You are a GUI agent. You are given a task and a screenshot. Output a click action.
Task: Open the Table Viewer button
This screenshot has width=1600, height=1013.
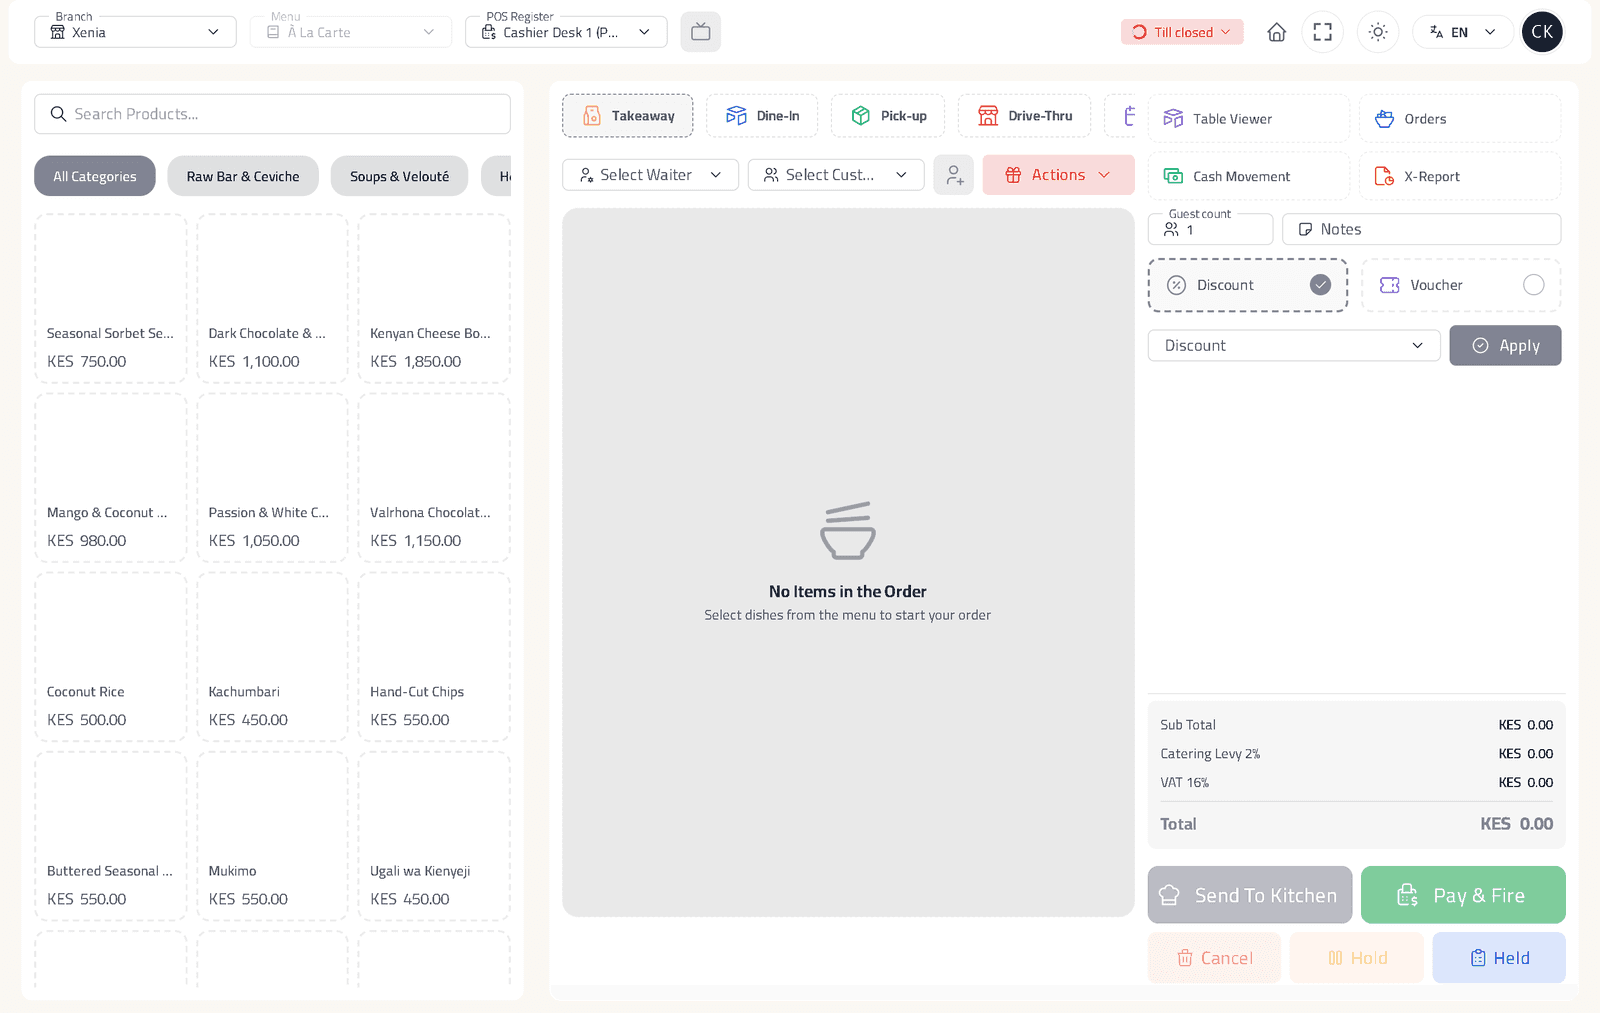point(1249,119)
